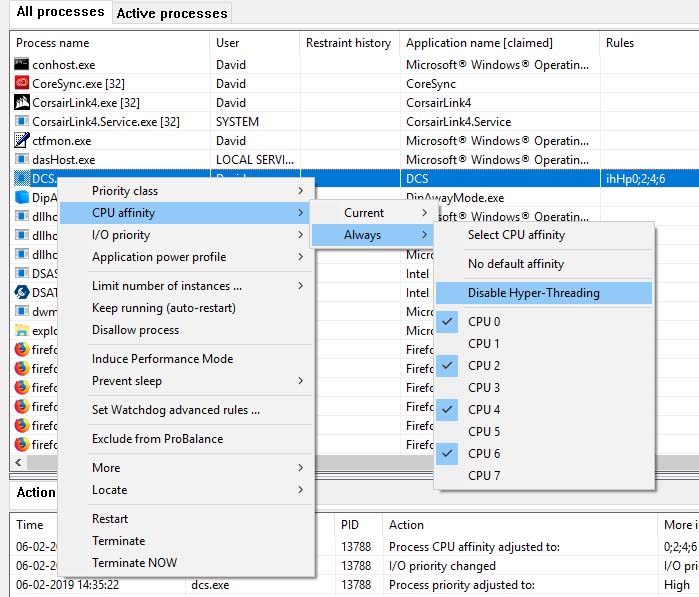699x597 pixels.
Task: Open the Always affinity submenu
Action: tap(373, 235)
